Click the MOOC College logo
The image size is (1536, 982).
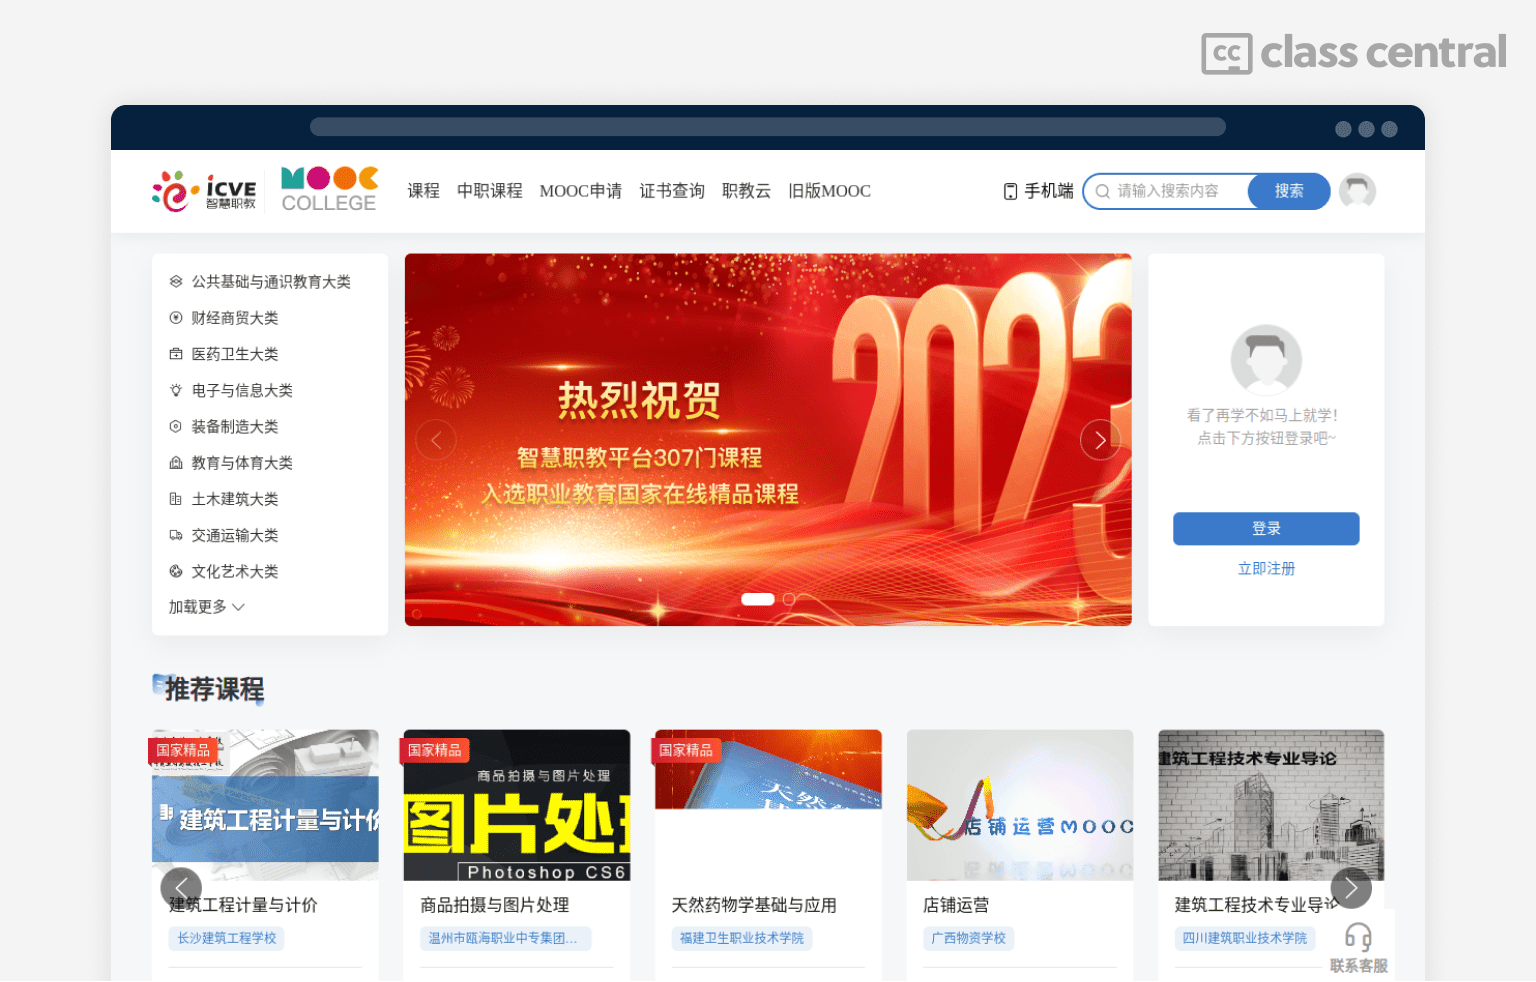[x=329, y=190]
